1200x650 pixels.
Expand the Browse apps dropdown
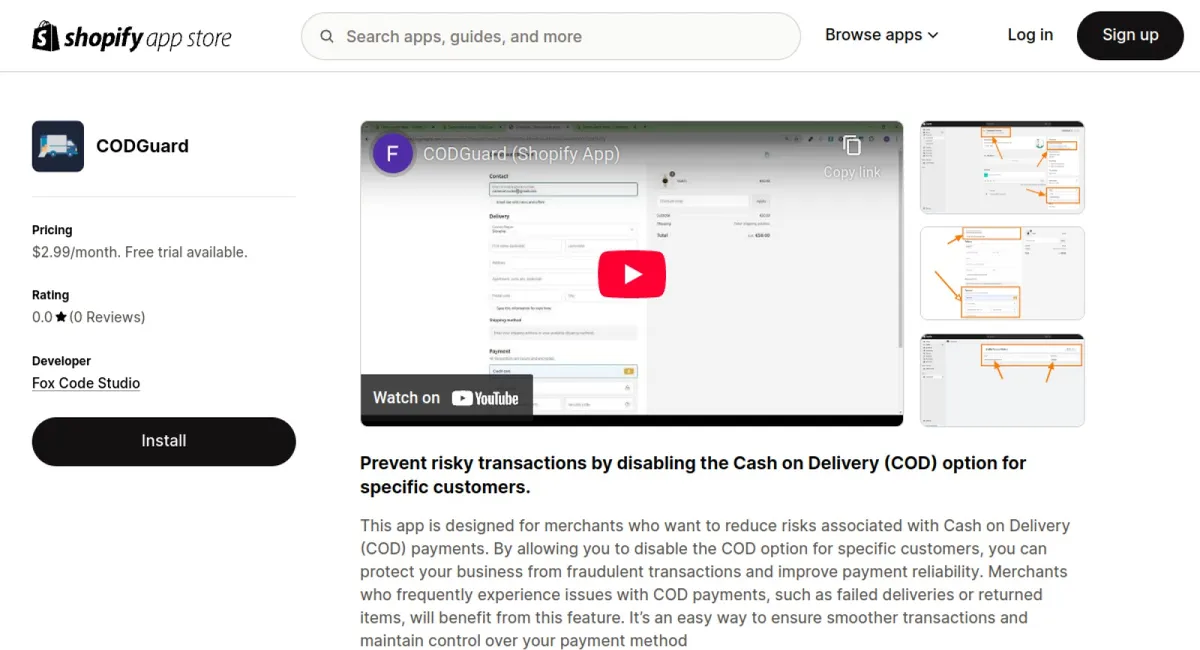(x=882, y=35)
